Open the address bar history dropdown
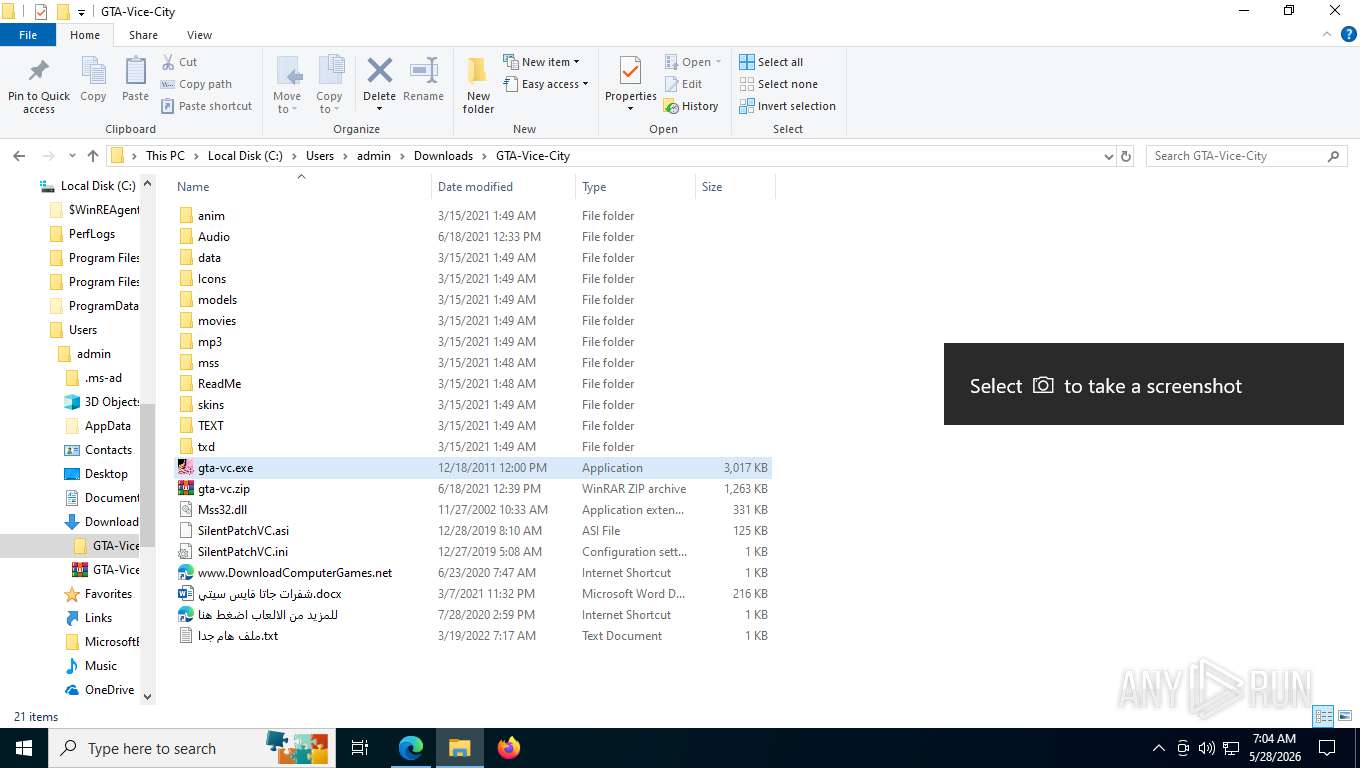The width and height of the screenshot is (1360, 768). point(1108,156)
